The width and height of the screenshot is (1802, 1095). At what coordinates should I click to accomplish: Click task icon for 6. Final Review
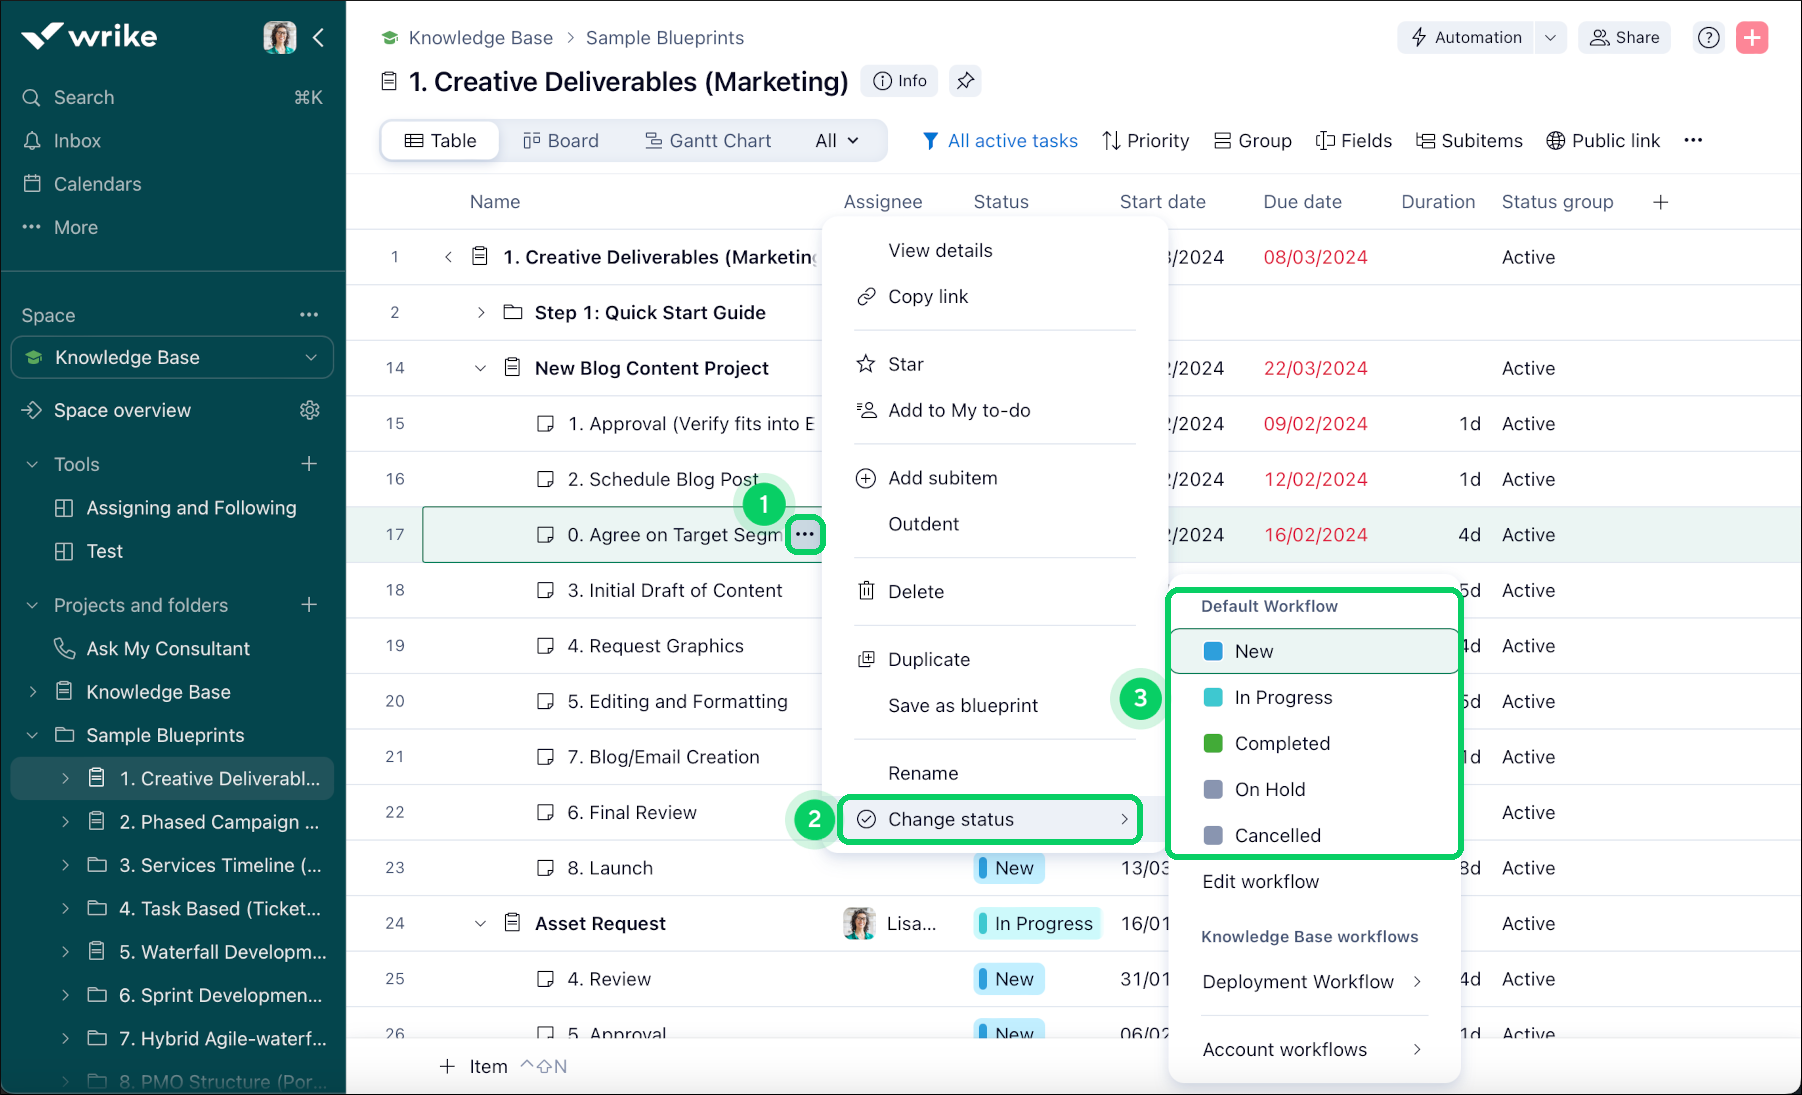[545, 813]
